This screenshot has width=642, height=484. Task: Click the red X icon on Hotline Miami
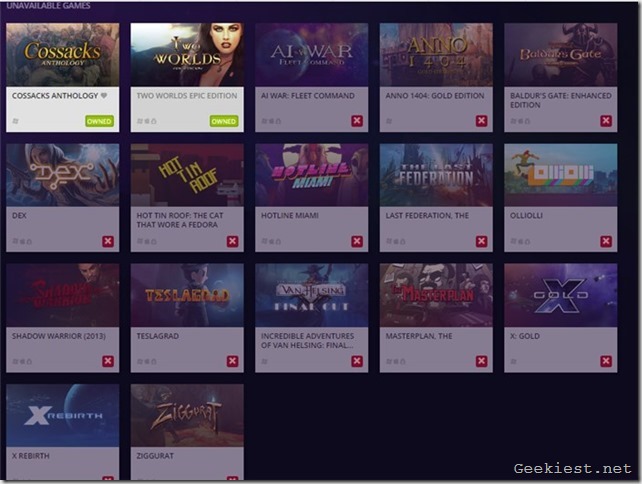(357, 241)
